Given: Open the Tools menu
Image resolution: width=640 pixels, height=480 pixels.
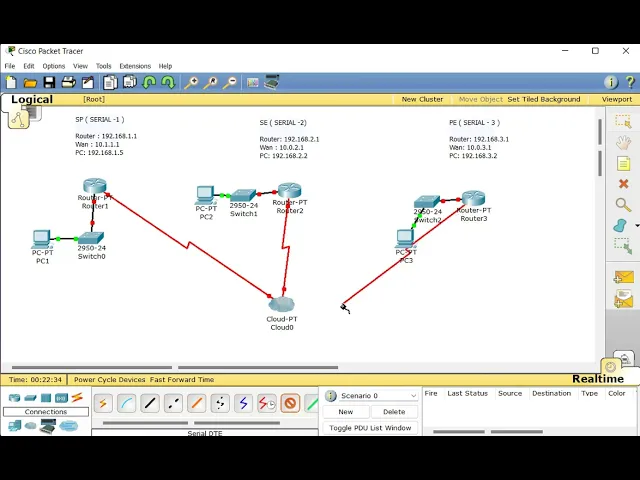Looking at the screenshot, I should [103, 66].
